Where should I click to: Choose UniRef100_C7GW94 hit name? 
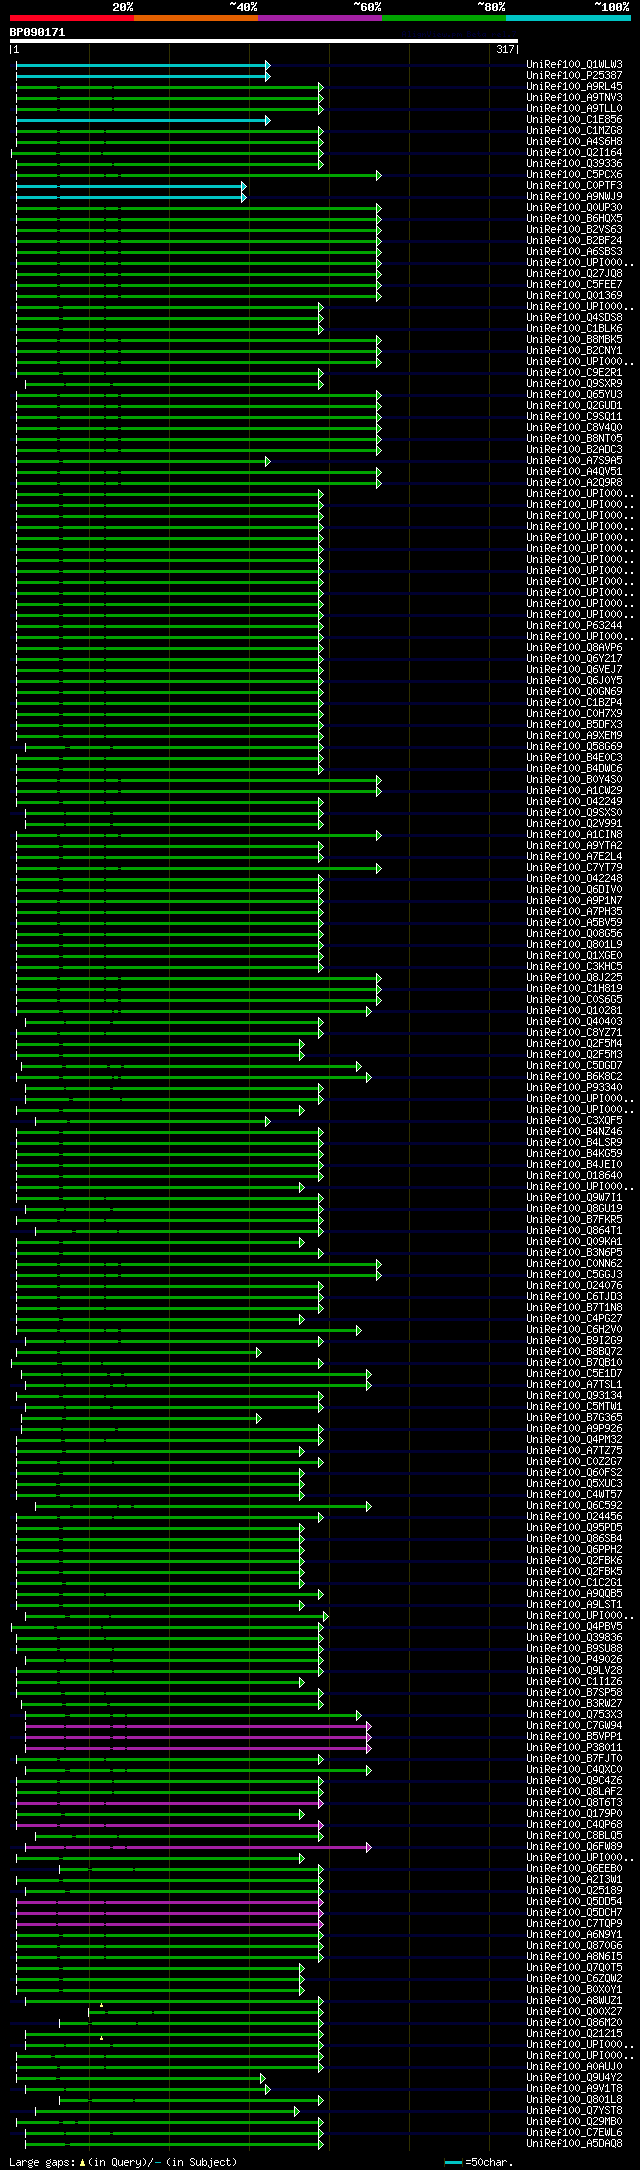pyautogui.click(x=574, y=1726)
